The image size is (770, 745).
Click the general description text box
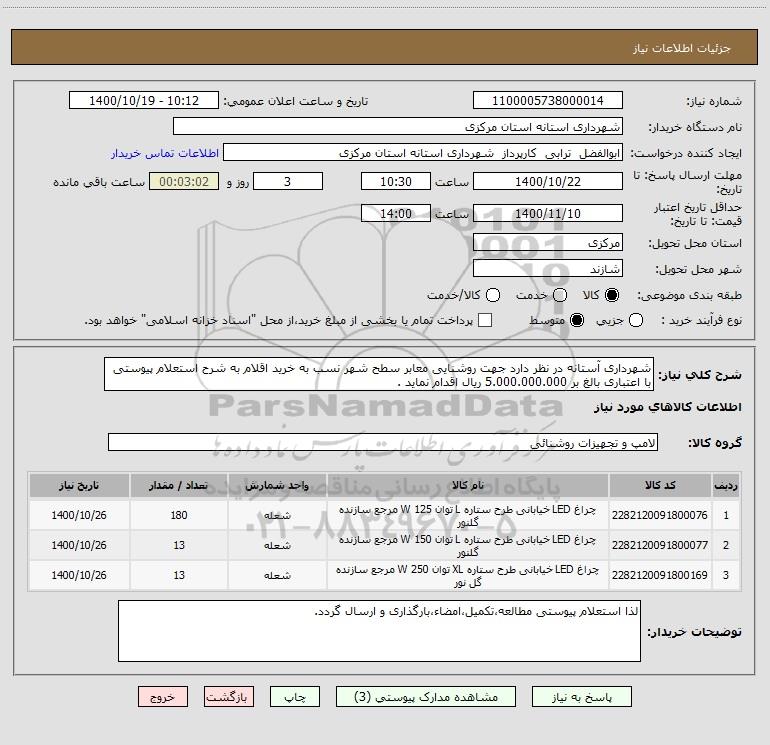379,375
